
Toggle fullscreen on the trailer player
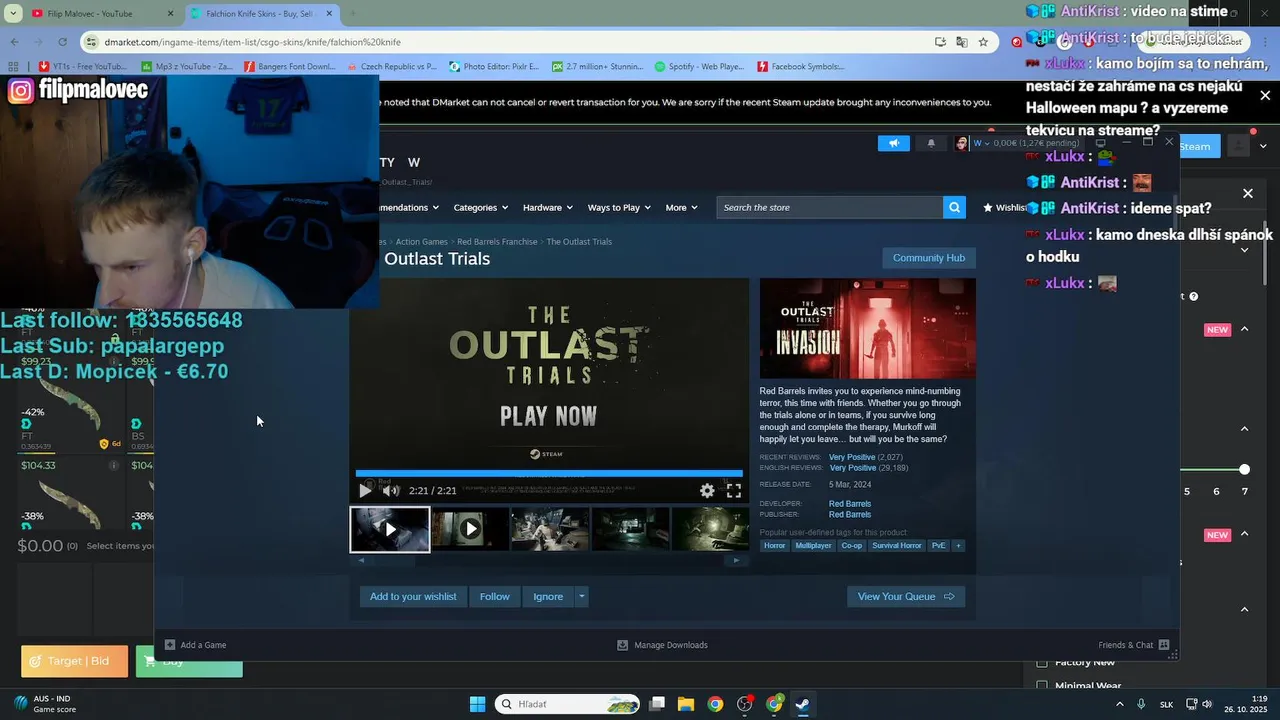coord(734,490)
